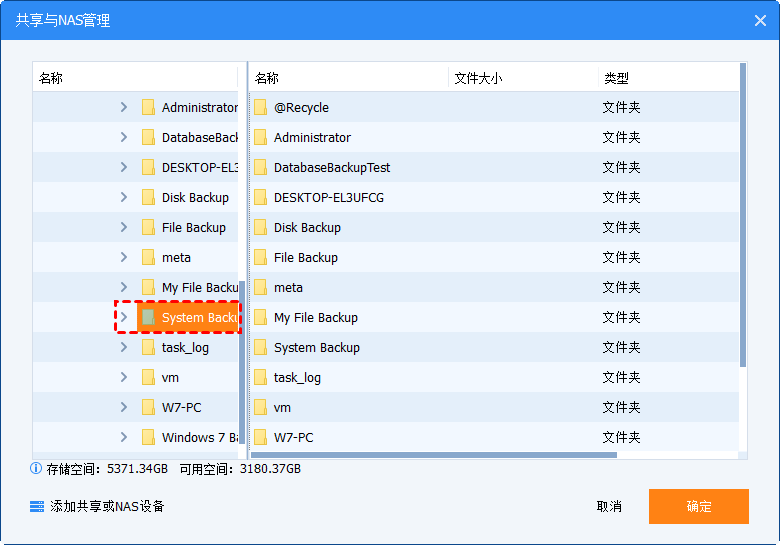Expand the File Backup tree node
Screen dimensions: 780x545
[124, 228]
